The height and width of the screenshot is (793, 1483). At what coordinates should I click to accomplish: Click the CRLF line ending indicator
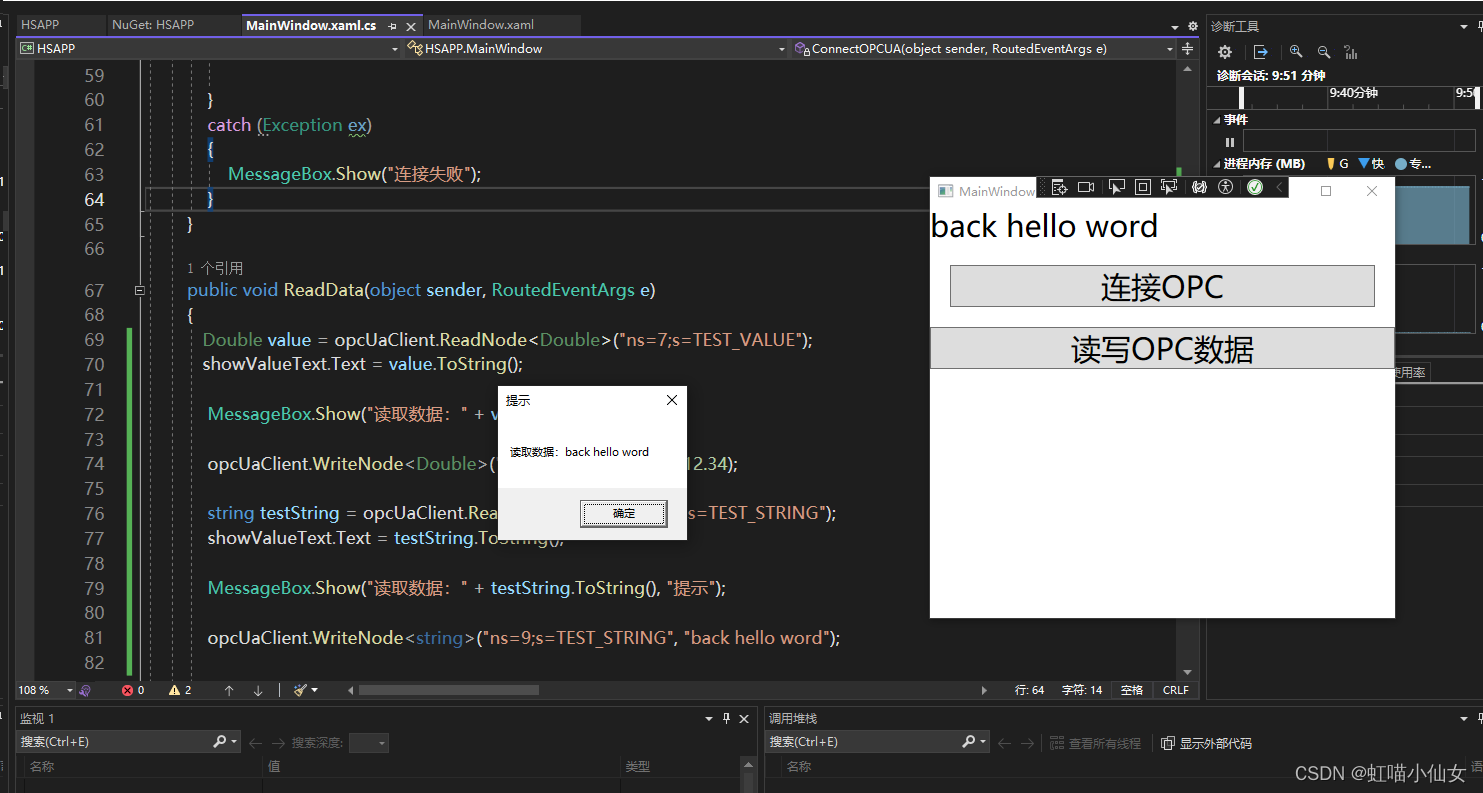tap(1176, 690)
